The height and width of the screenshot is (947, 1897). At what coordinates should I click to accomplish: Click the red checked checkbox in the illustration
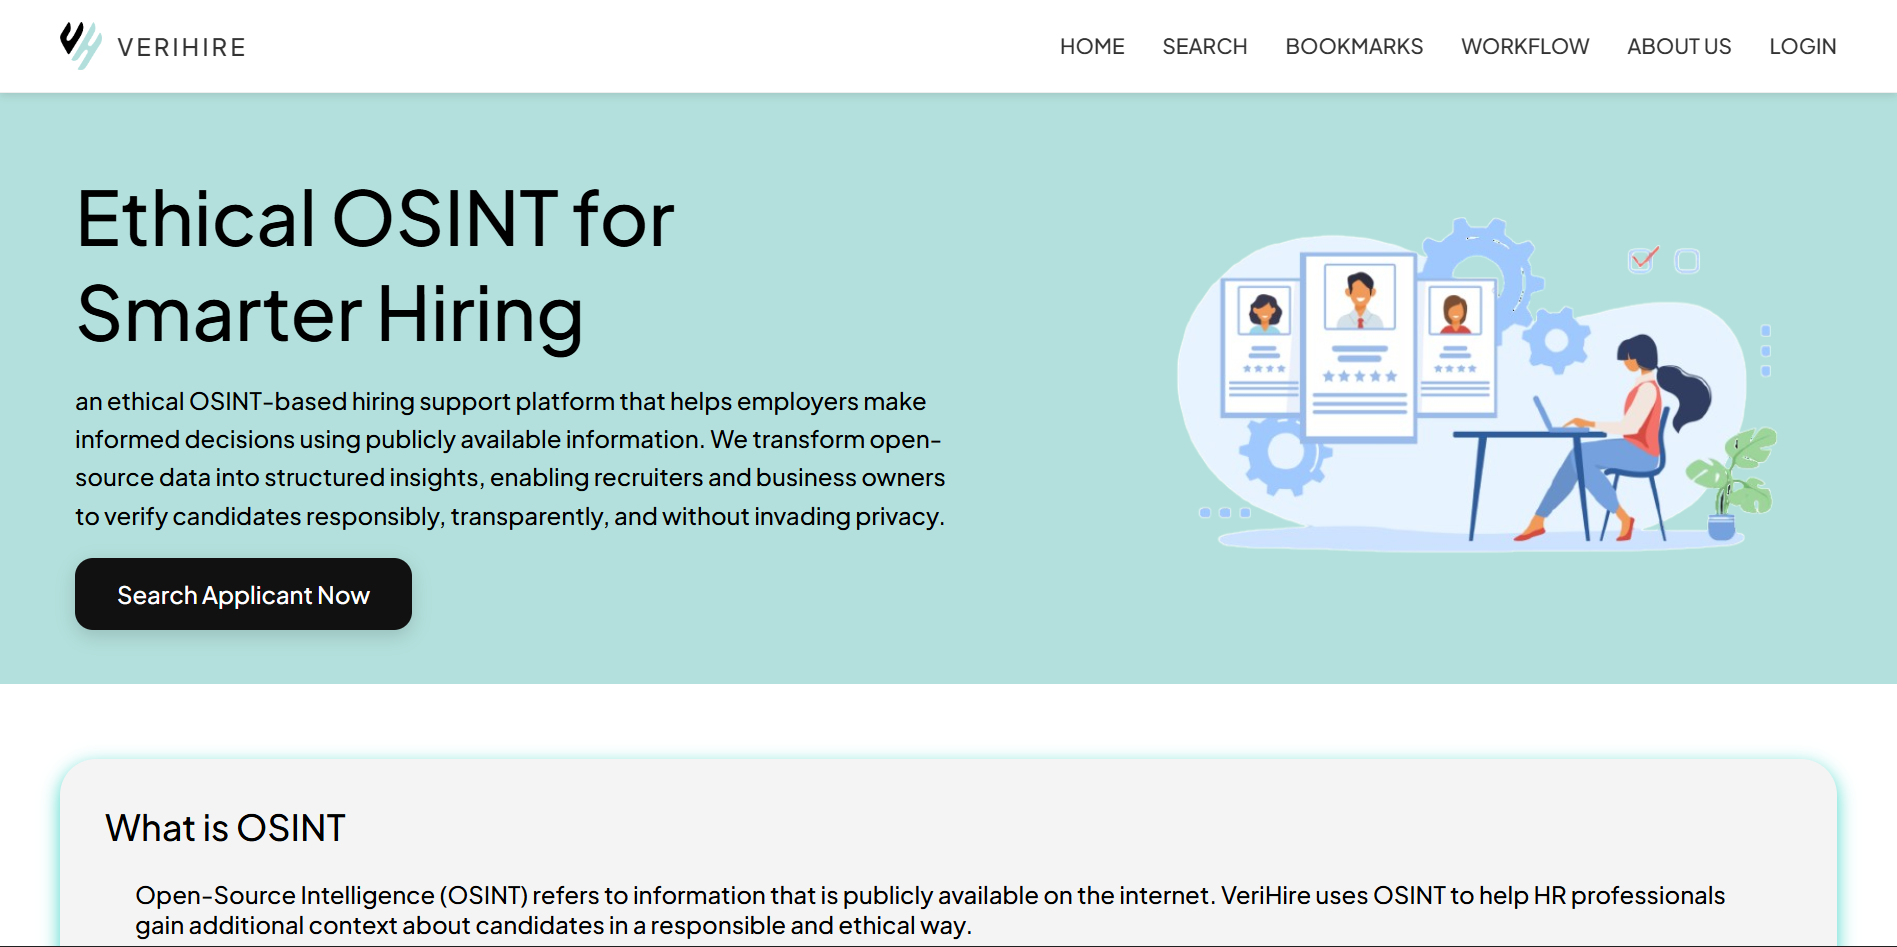tap(1642, 260)
